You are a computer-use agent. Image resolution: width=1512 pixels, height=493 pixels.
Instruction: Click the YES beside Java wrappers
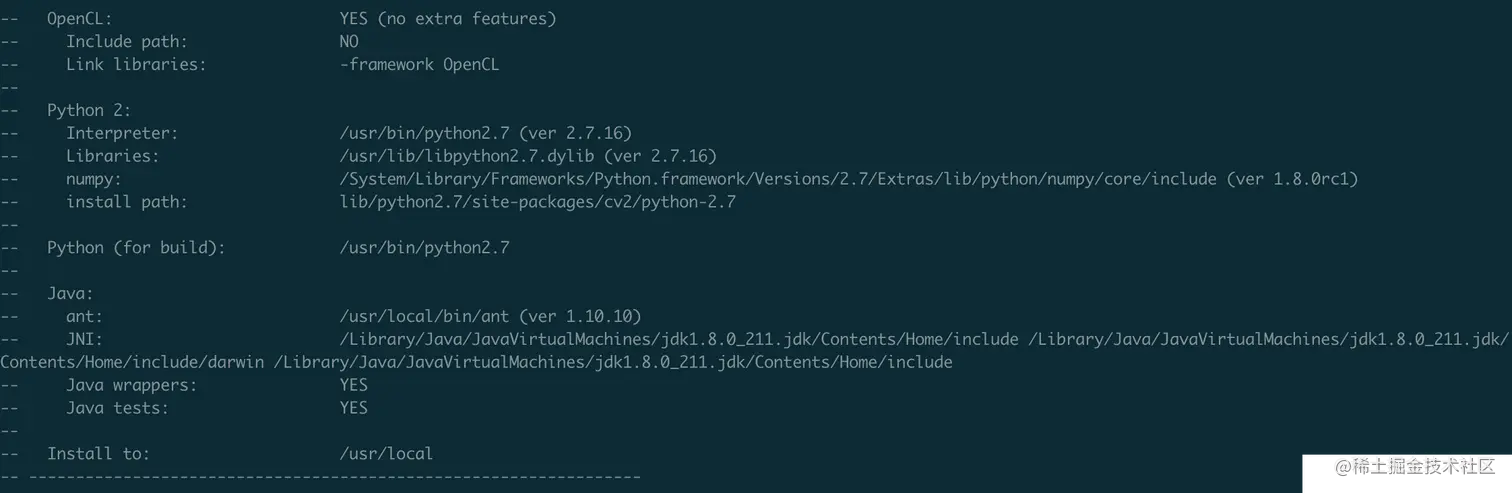[353, 385]
